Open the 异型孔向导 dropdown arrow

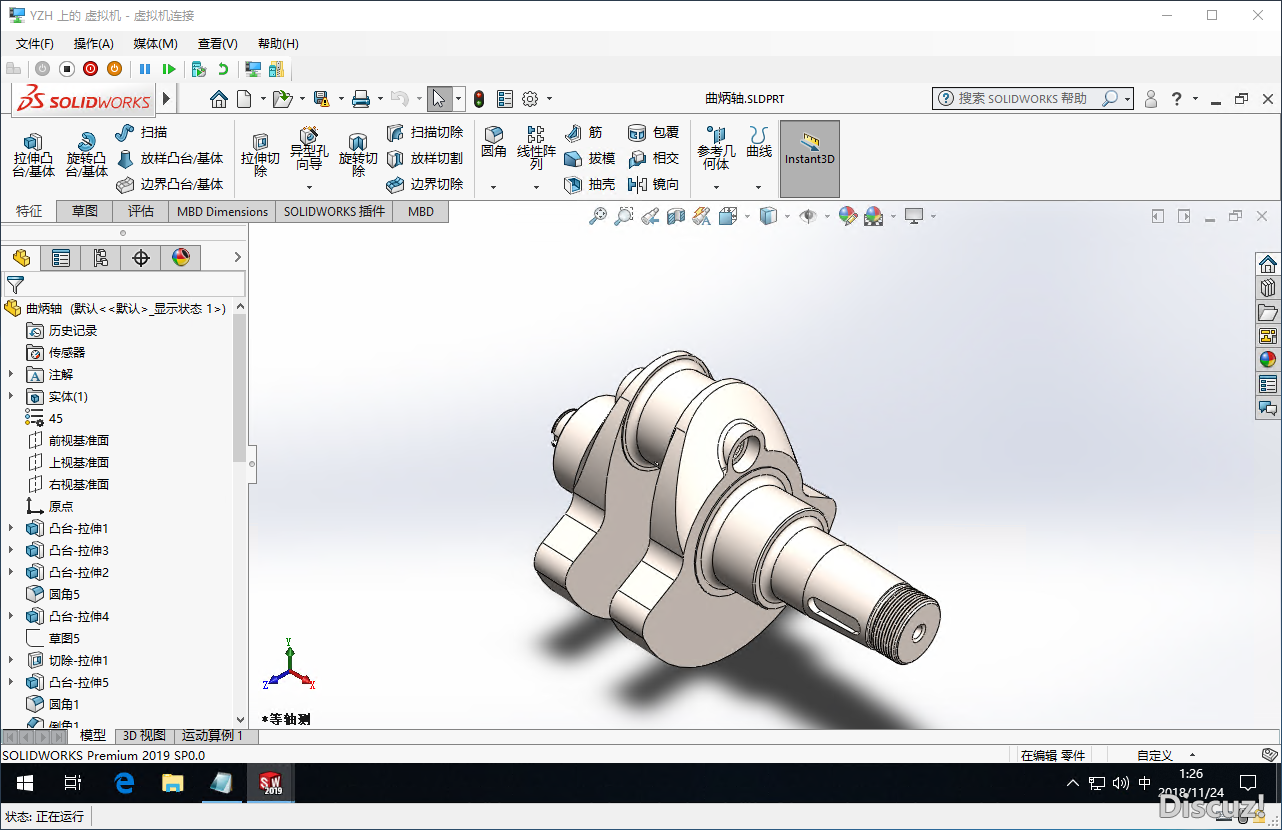click(x=309, y=187)
